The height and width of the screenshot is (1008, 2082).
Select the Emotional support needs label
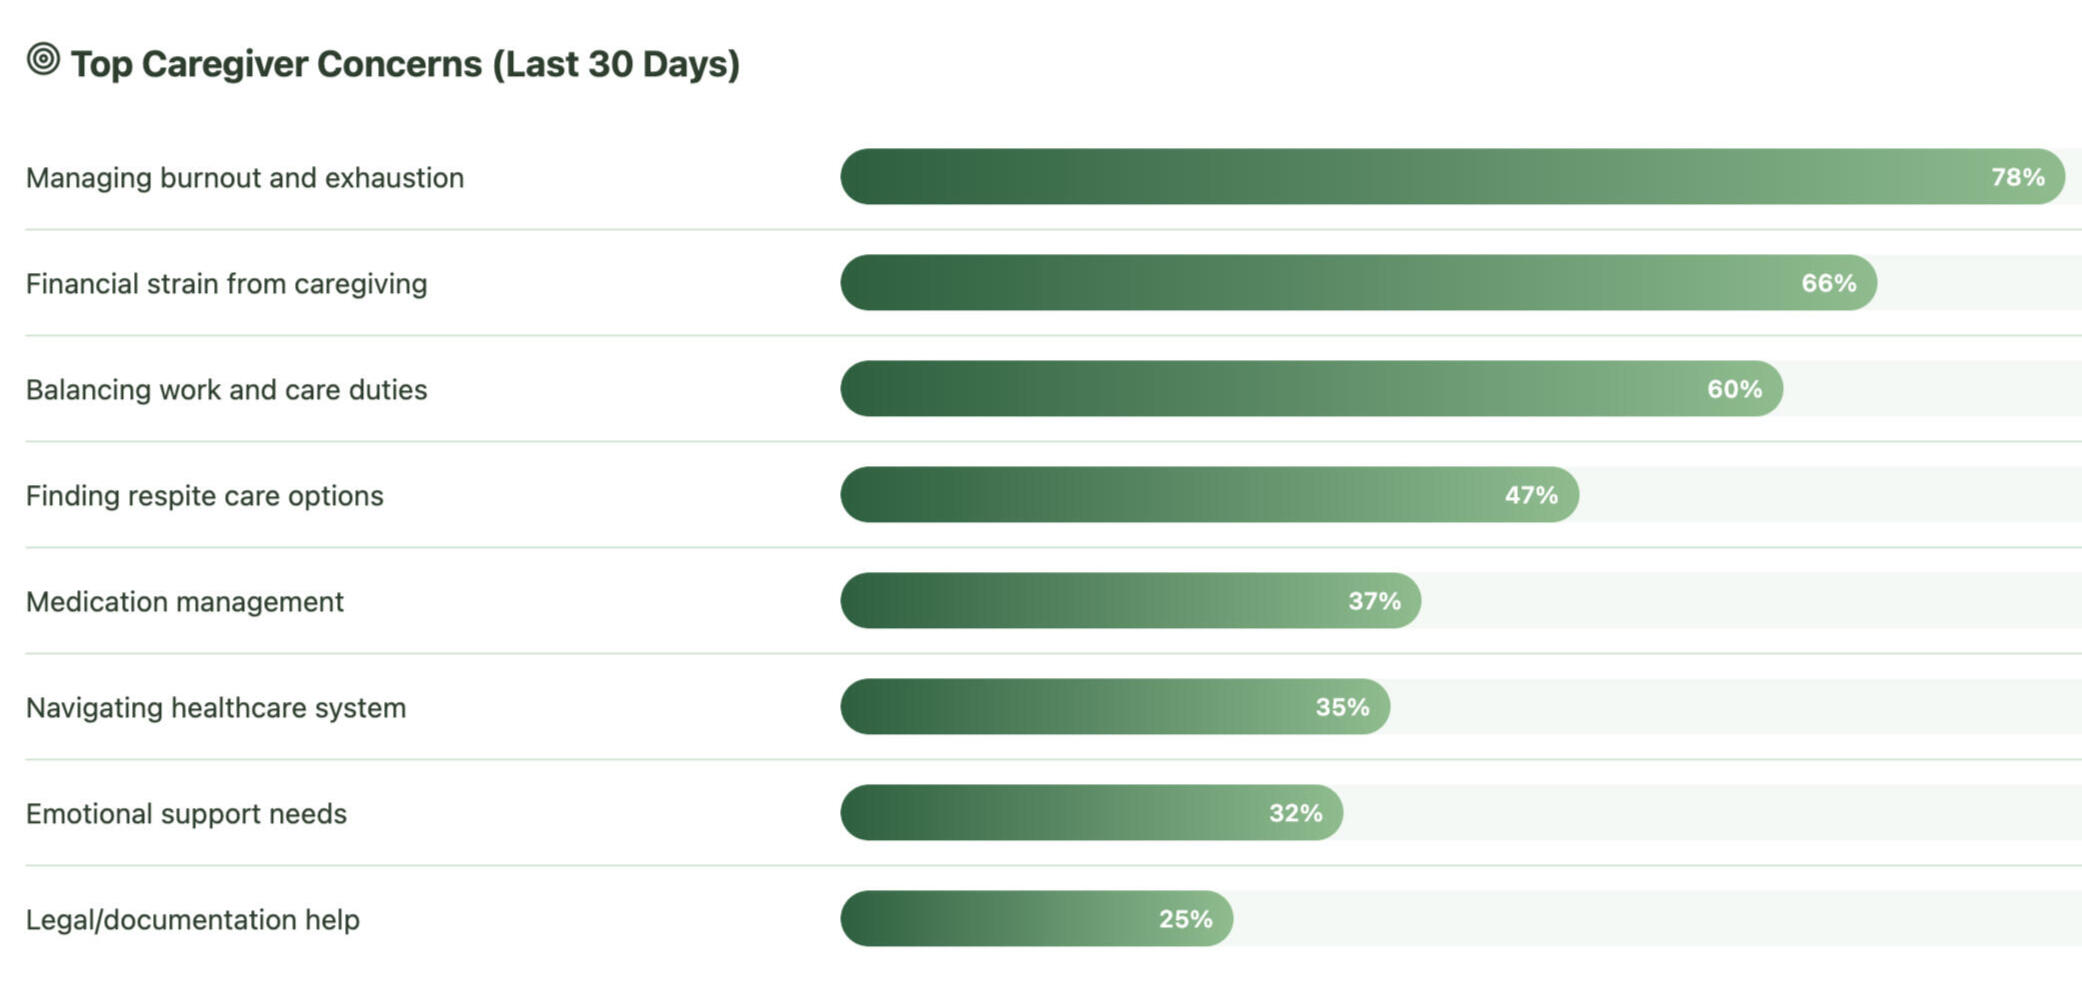186,814
